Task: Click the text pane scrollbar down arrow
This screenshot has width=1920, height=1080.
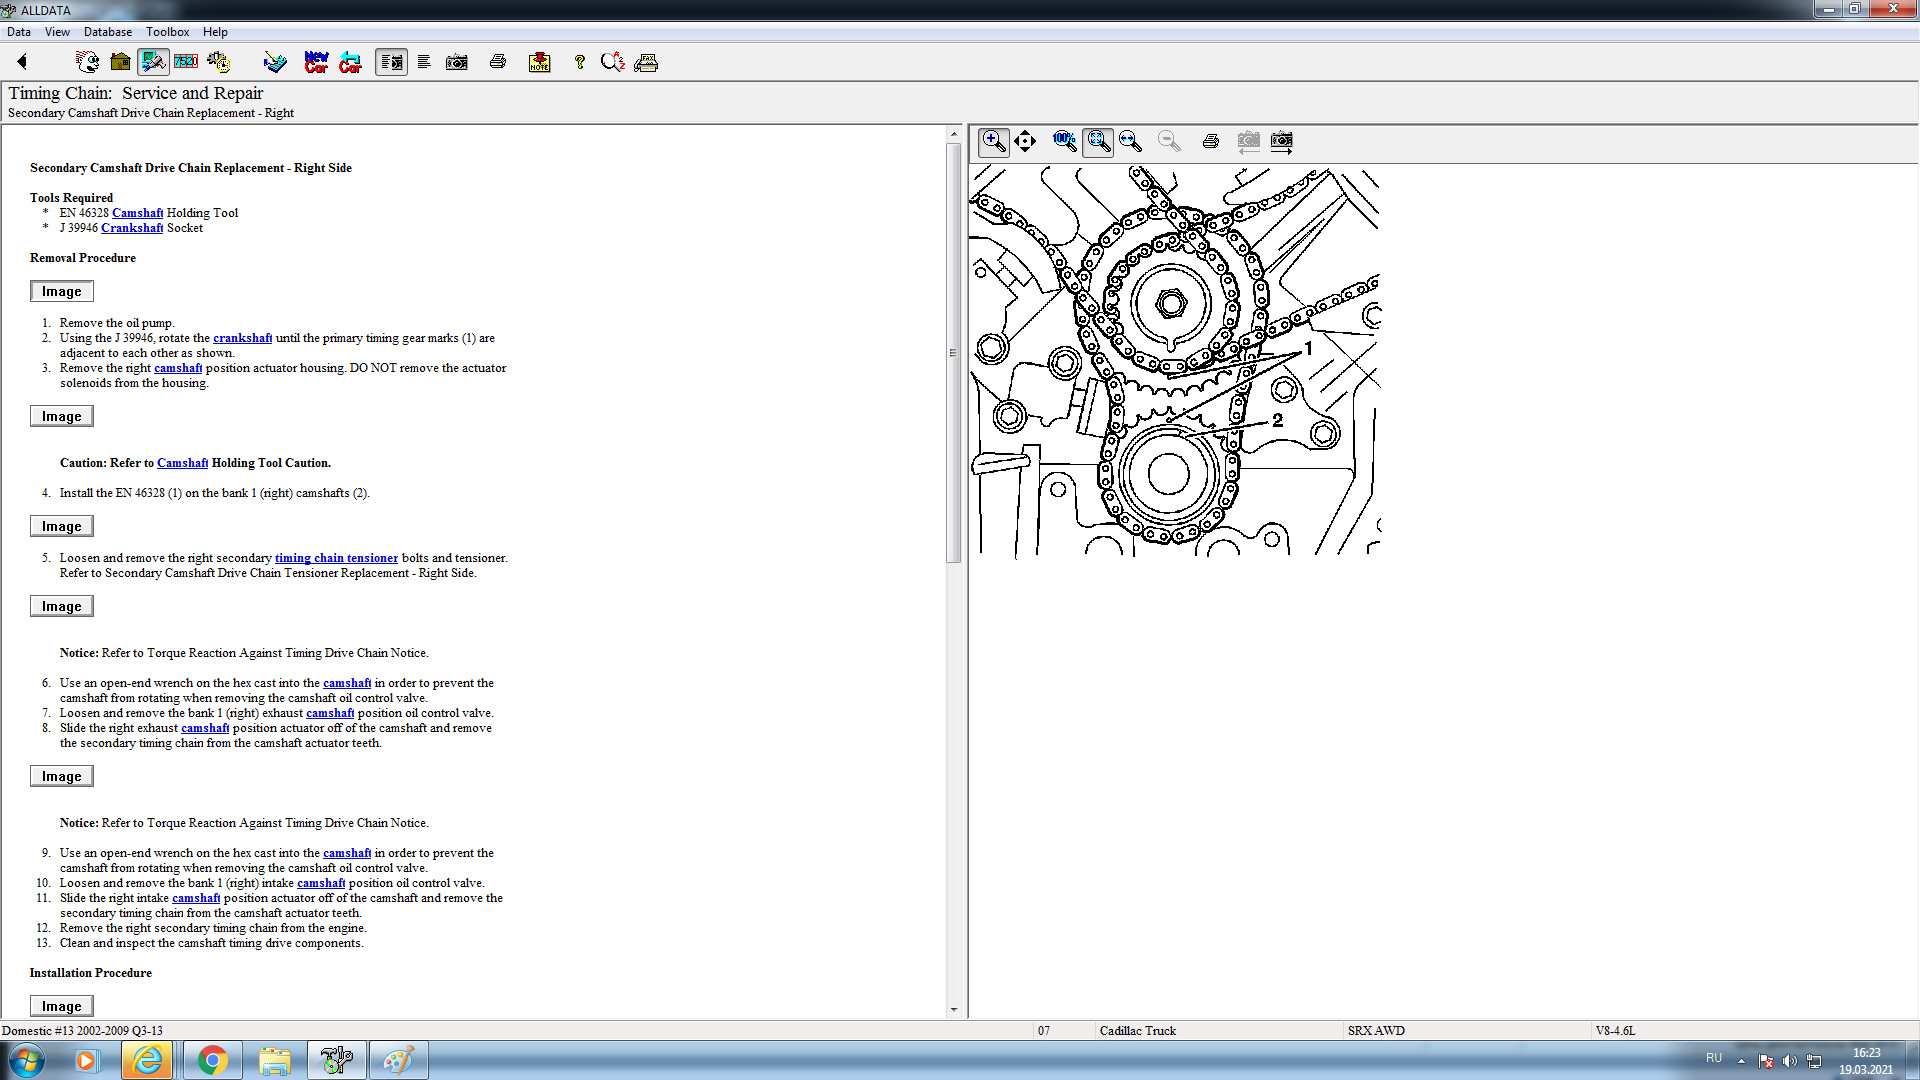Action: [x=953, y=1009]
